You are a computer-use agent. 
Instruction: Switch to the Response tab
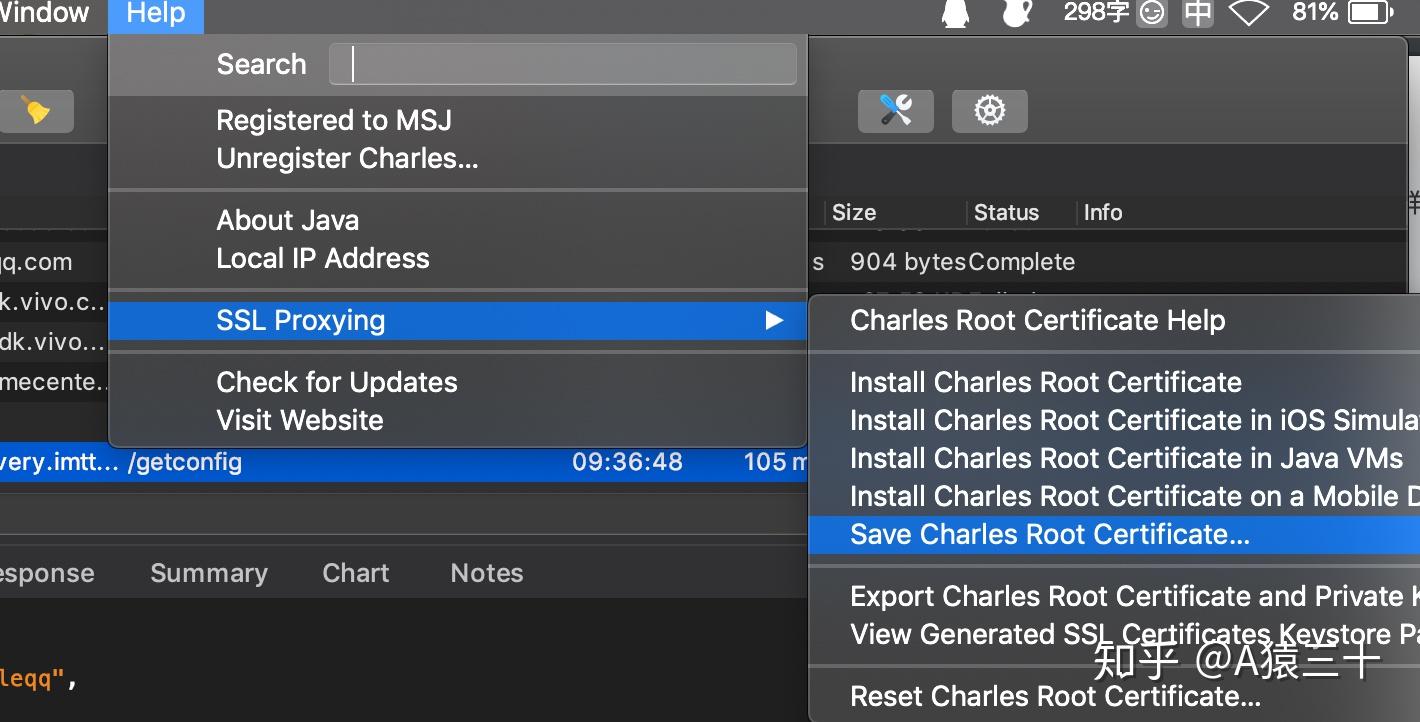point(47,573)
